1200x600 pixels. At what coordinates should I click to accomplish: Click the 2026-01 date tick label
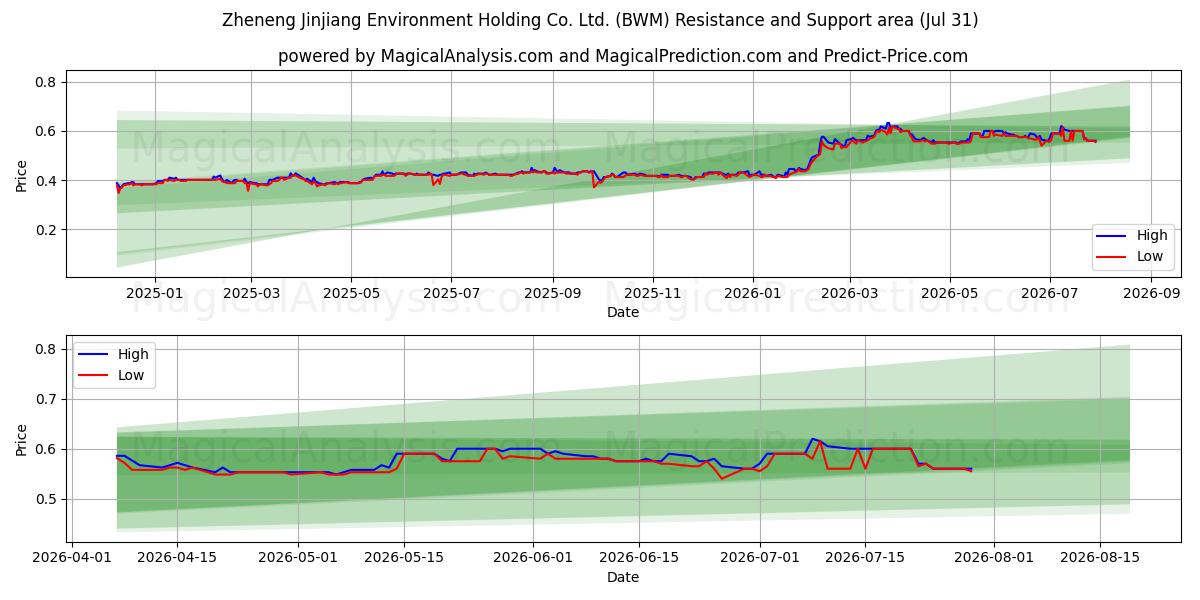(x=753, y=294)
